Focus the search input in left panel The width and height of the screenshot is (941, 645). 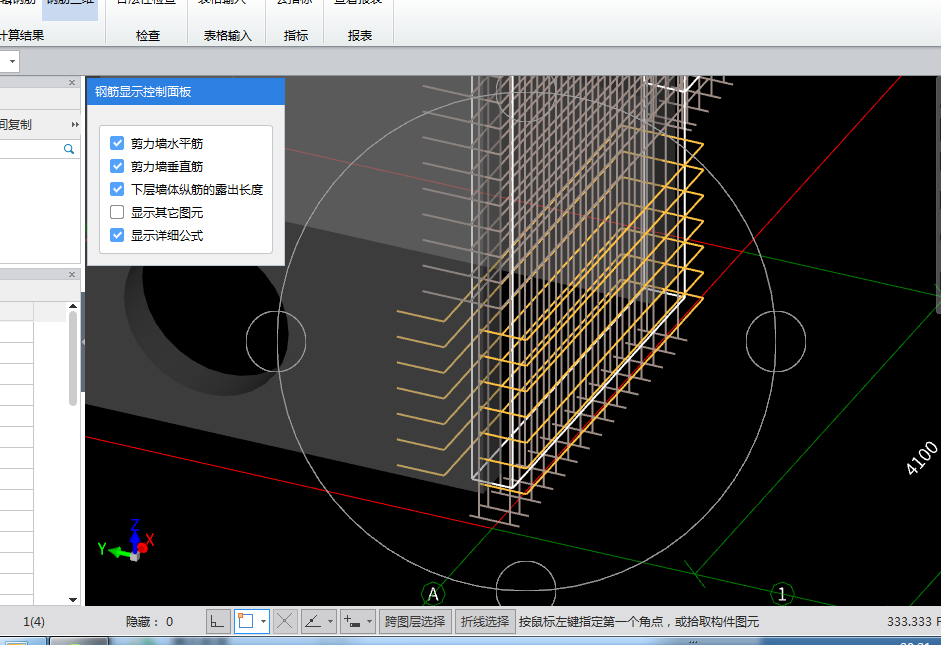point(30,149)
